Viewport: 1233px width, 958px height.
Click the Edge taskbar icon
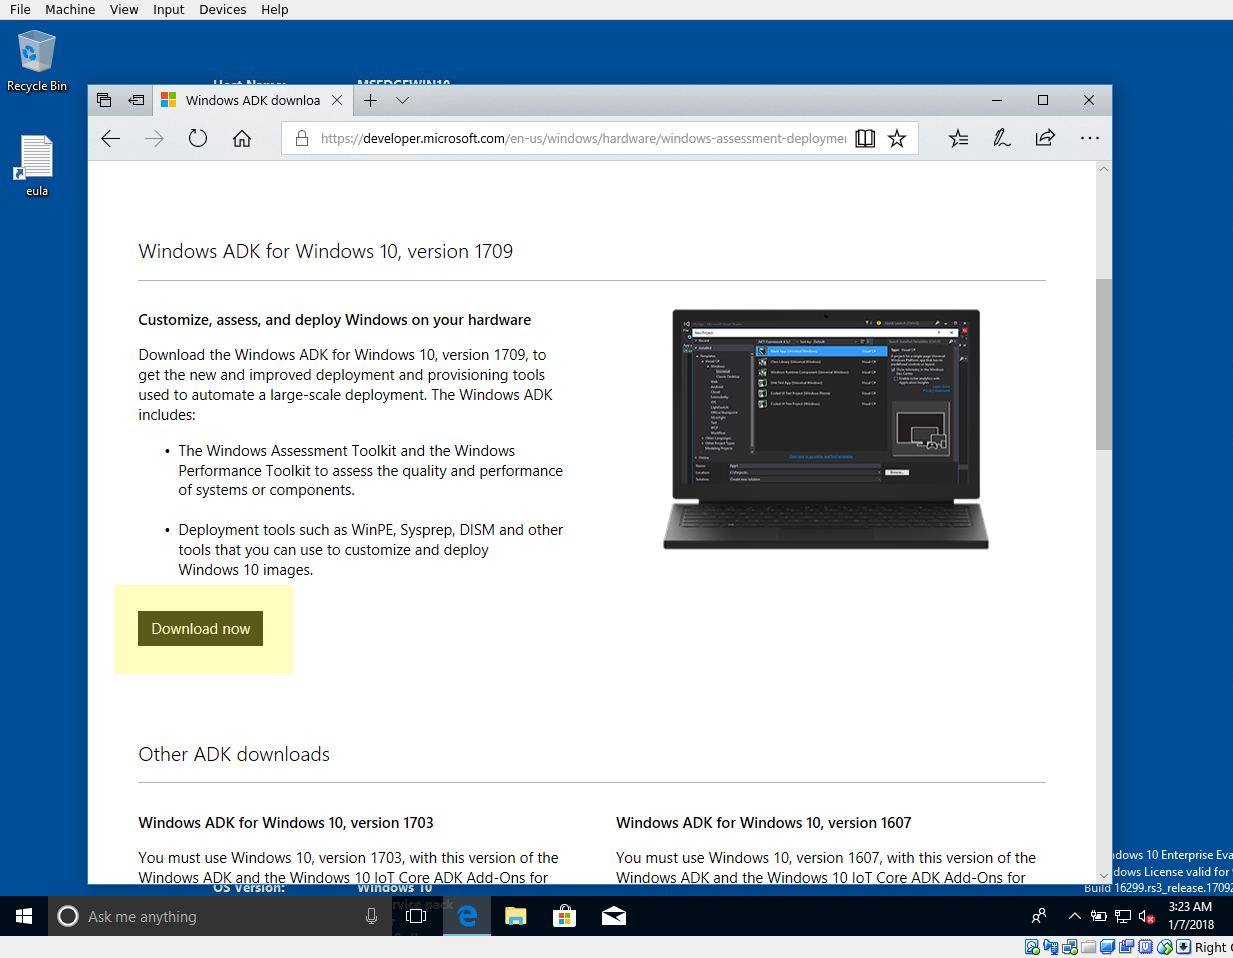(467, 916)
